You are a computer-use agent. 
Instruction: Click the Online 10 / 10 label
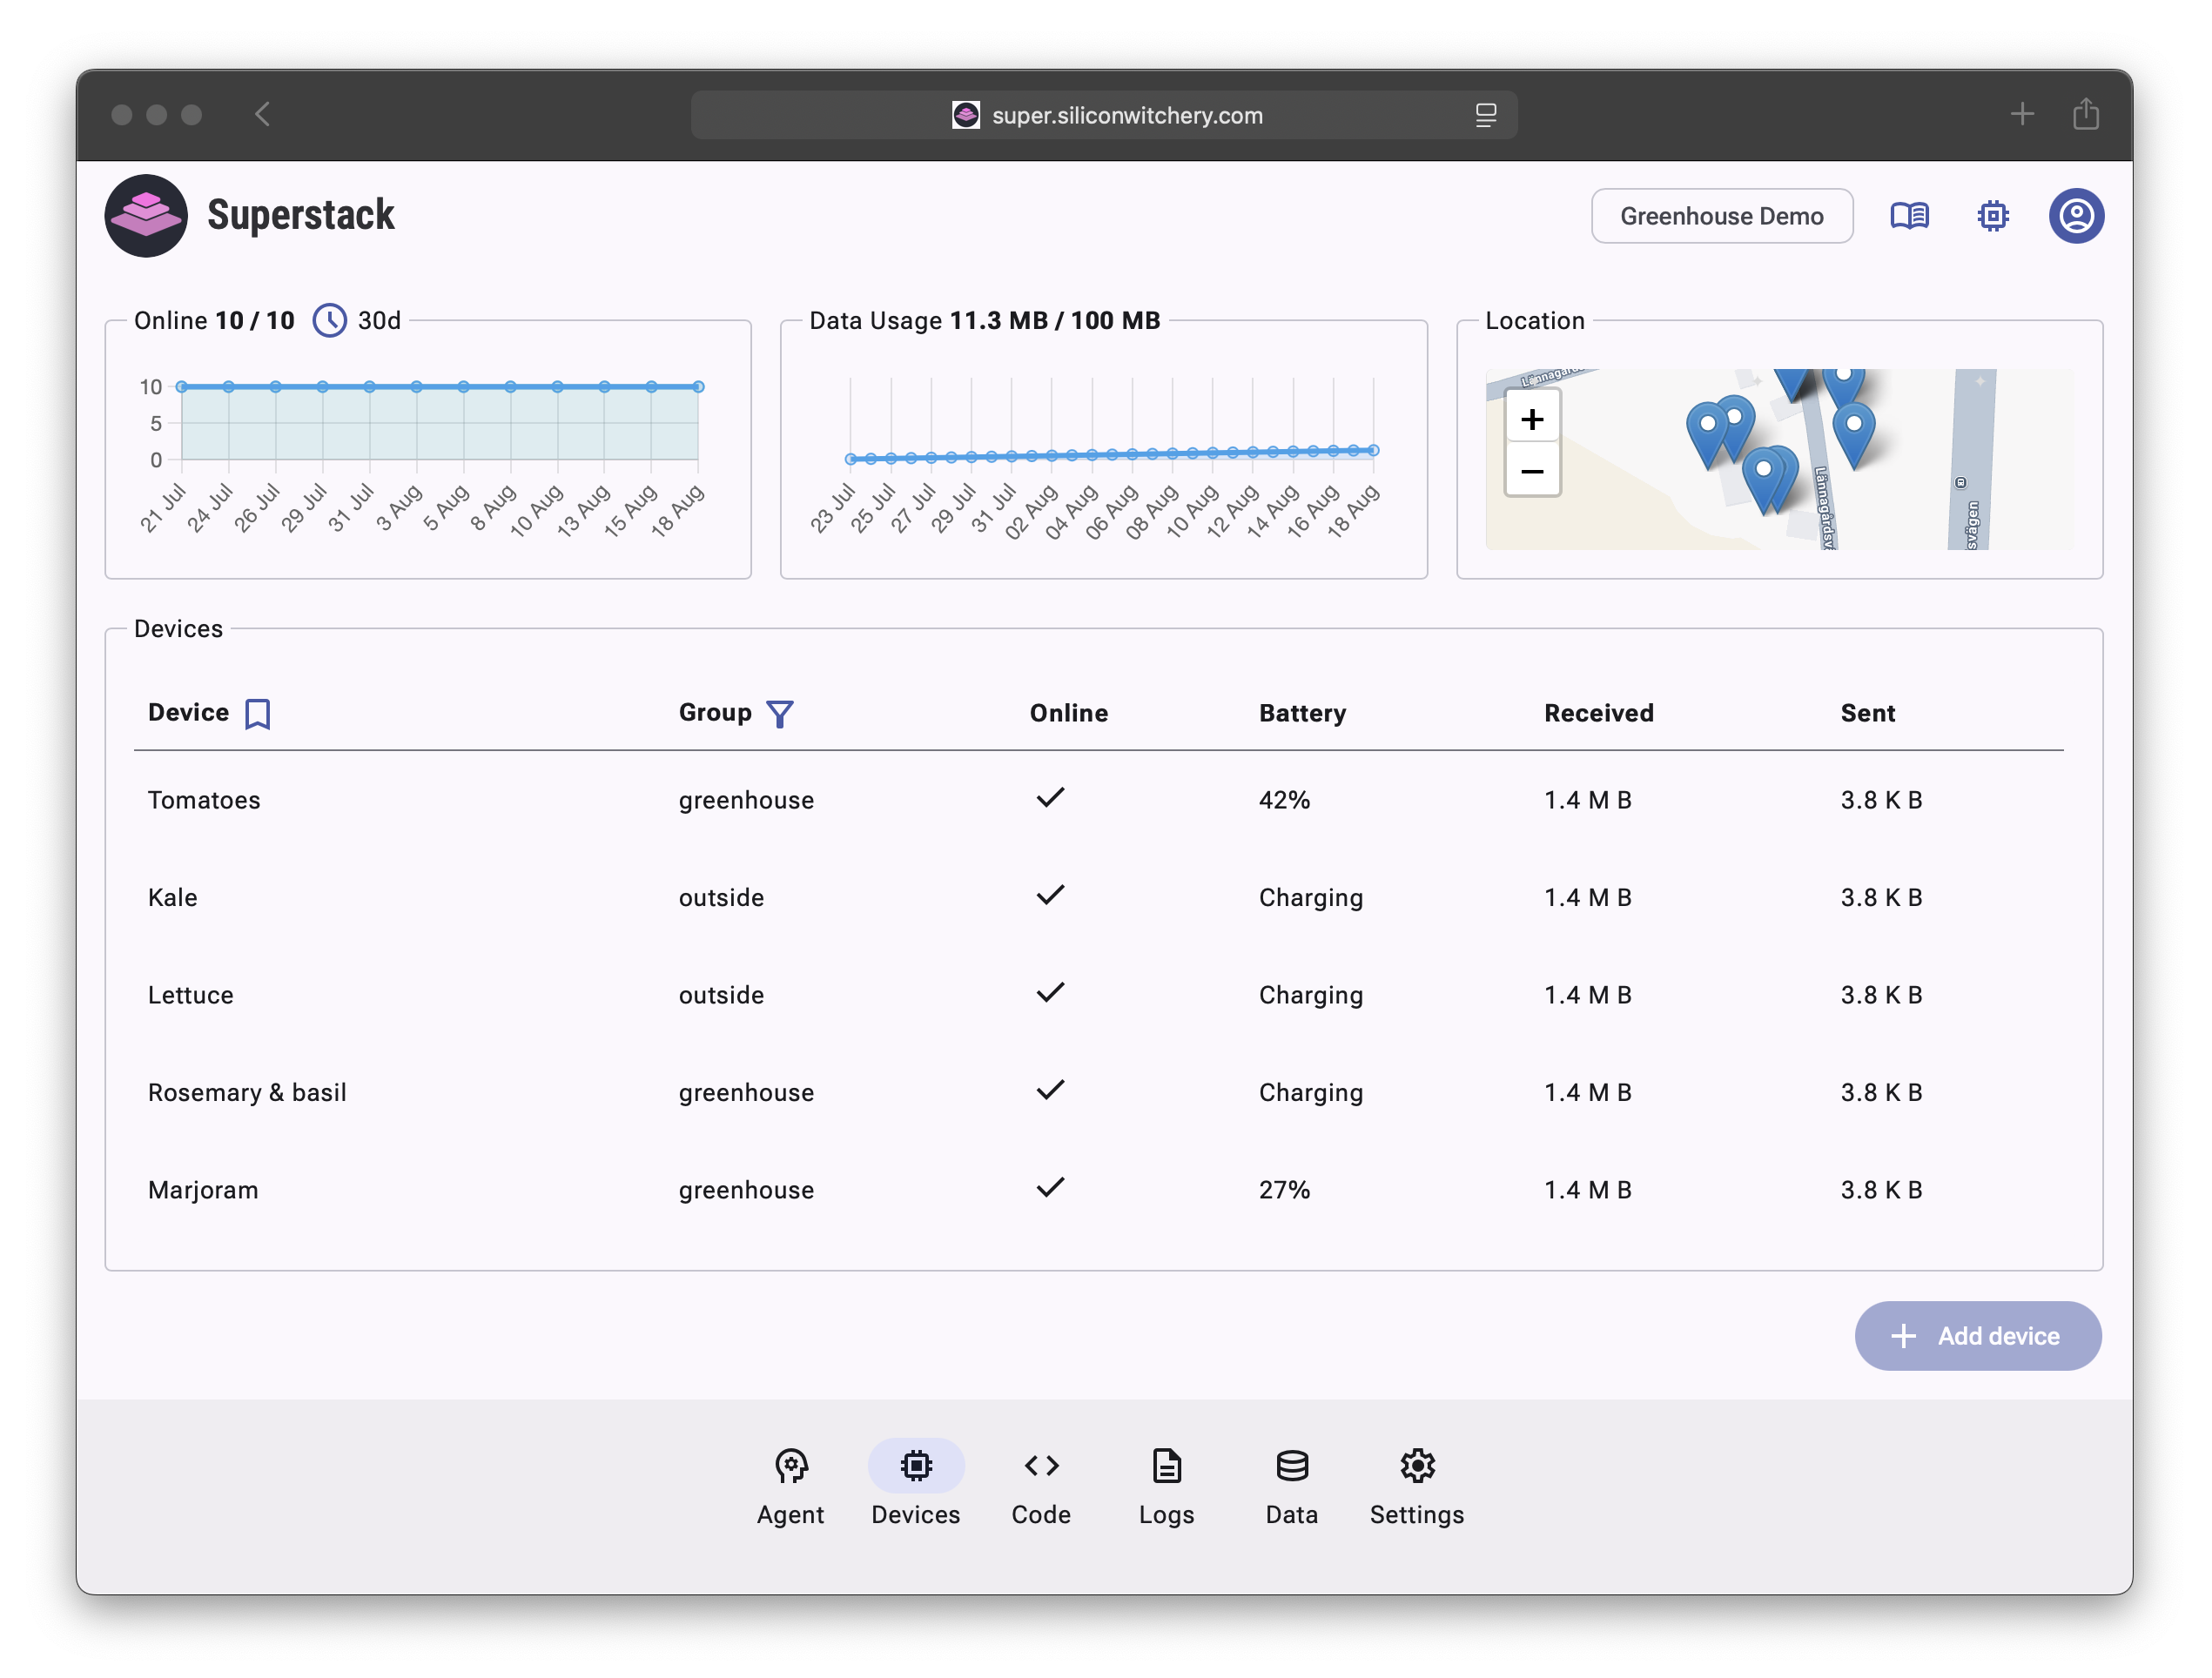click(214, 321)
